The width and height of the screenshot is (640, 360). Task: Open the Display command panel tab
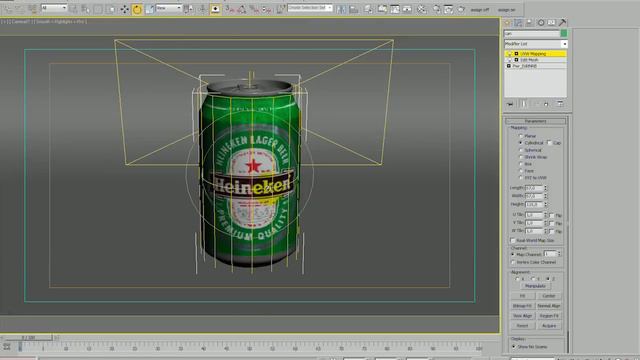pyautogui.click(x=551, y=22)
